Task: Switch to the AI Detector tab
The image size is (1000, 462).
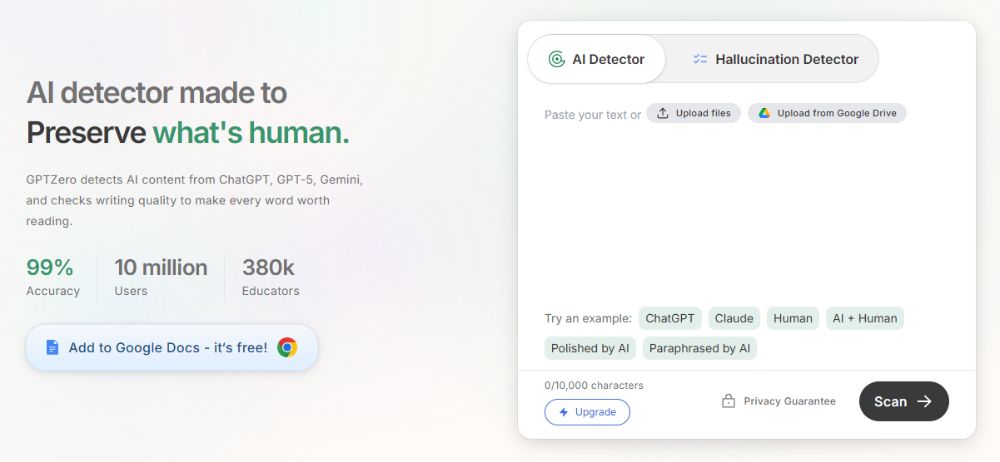Action: [x=596, y=59]
